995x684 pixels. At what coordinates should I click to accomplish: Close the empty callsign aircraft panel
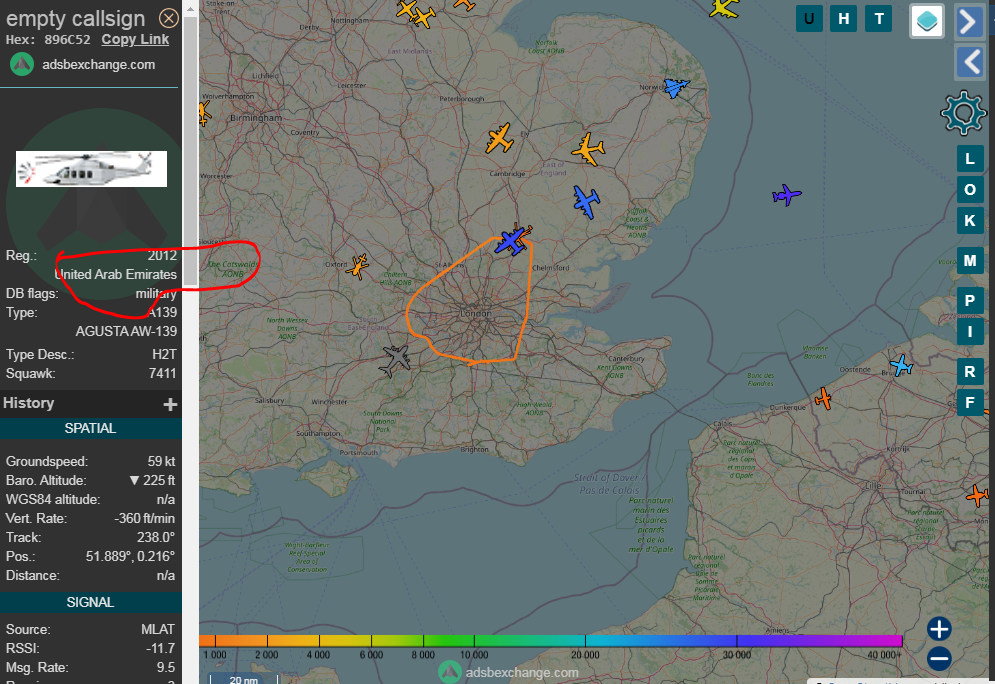click(x=168, y=18)
